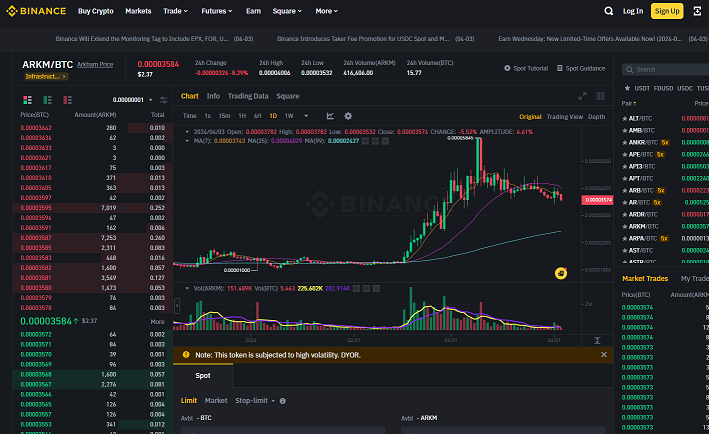The image size is (709, 434).
Task: Open MA indicator settings icon
Action: [375, 141]
